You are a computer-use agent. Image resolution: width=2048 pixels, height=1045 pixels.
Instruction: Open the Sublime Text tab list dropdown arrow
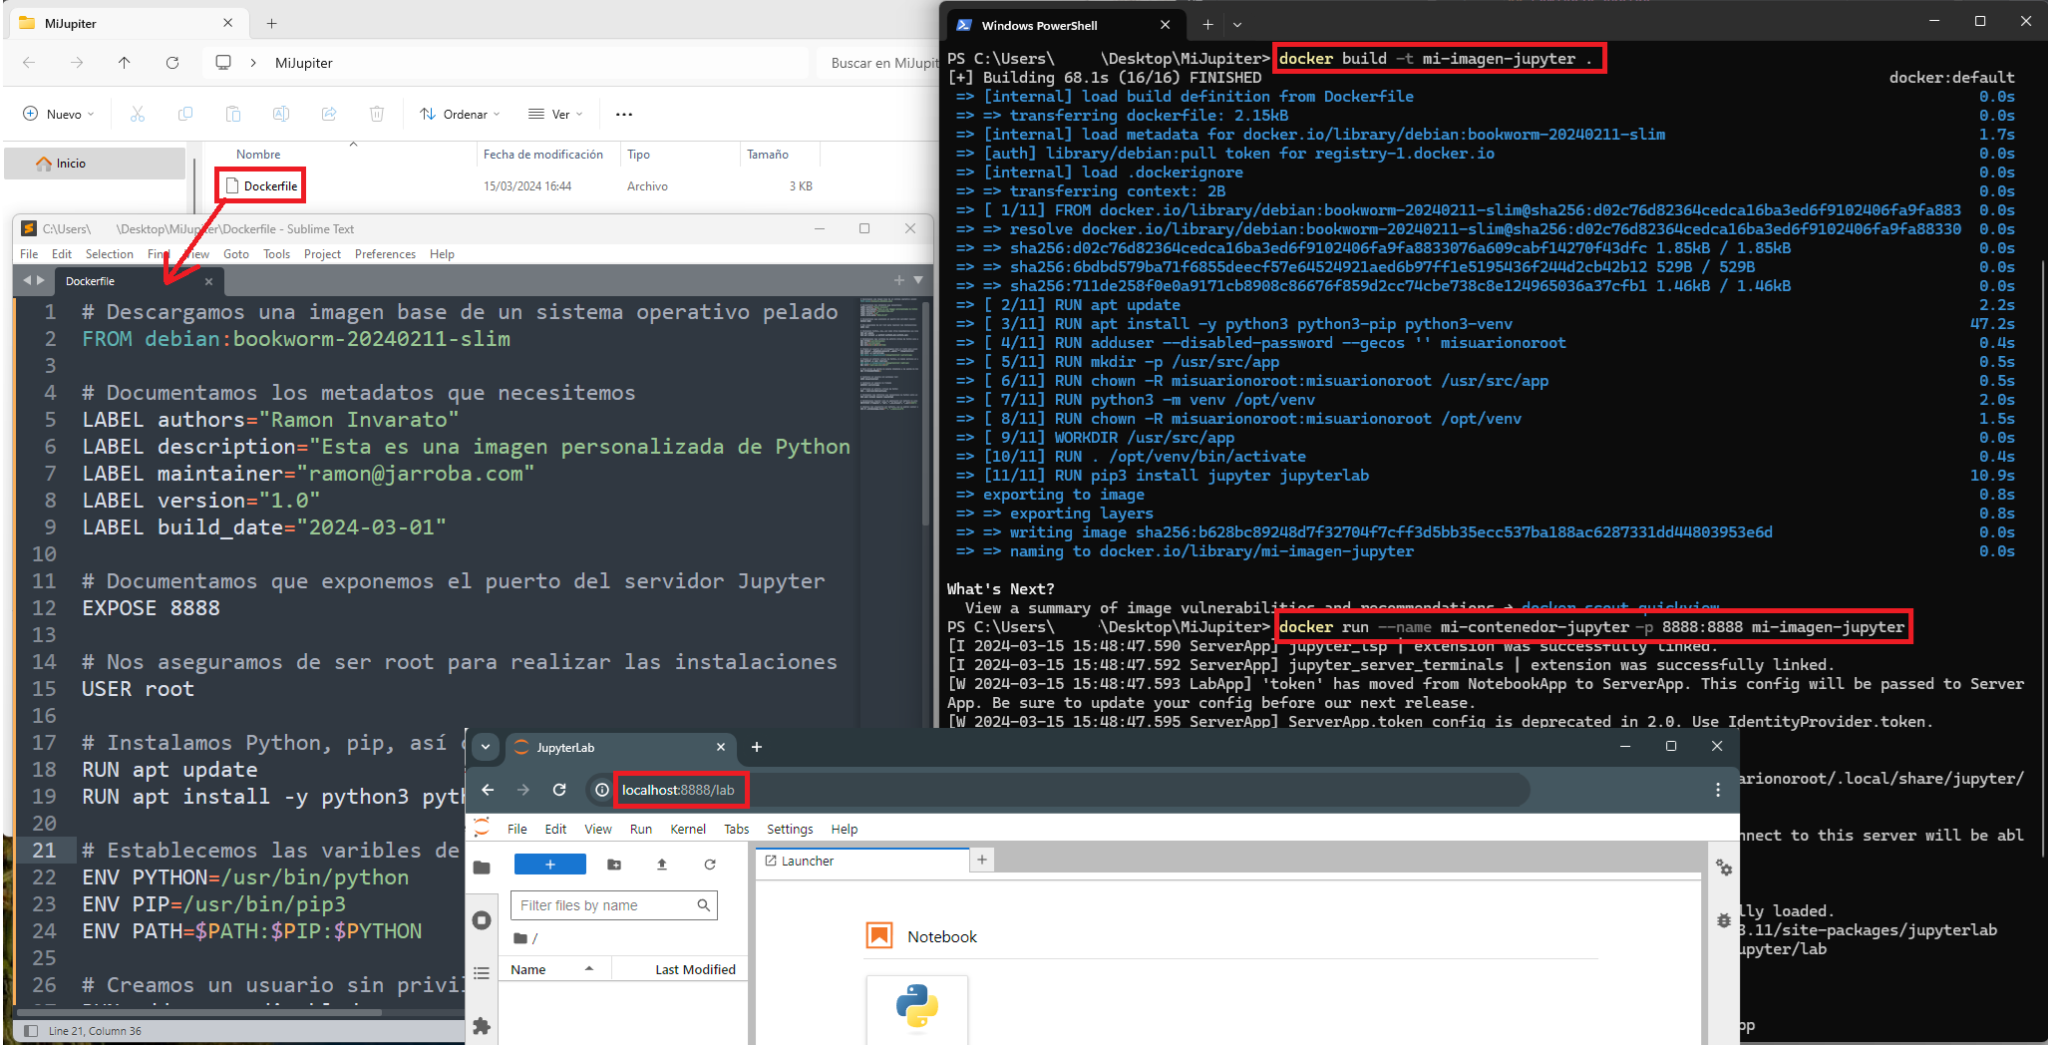pos(918,280)
